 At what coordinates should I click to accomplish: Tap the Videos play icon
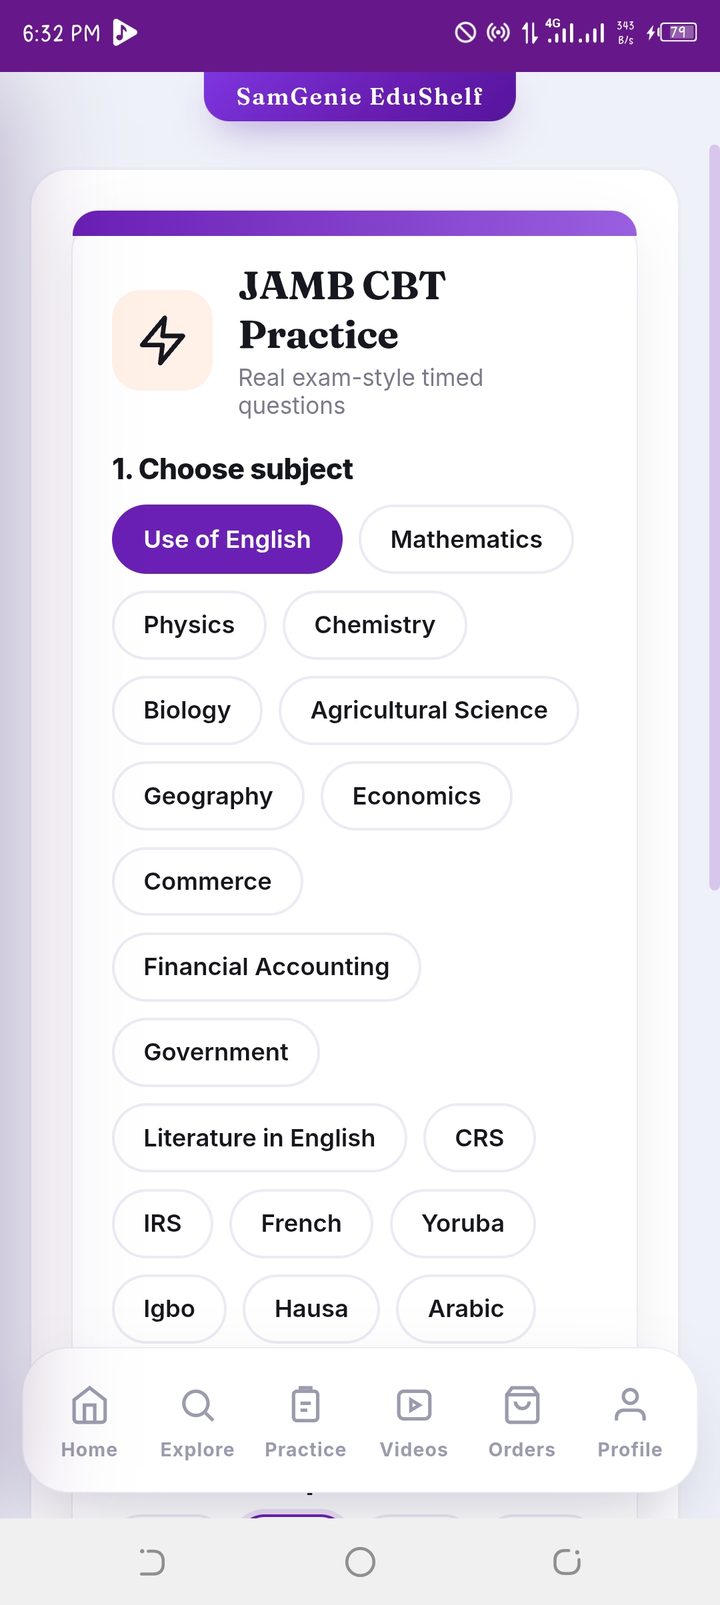tap(414, 1405)
